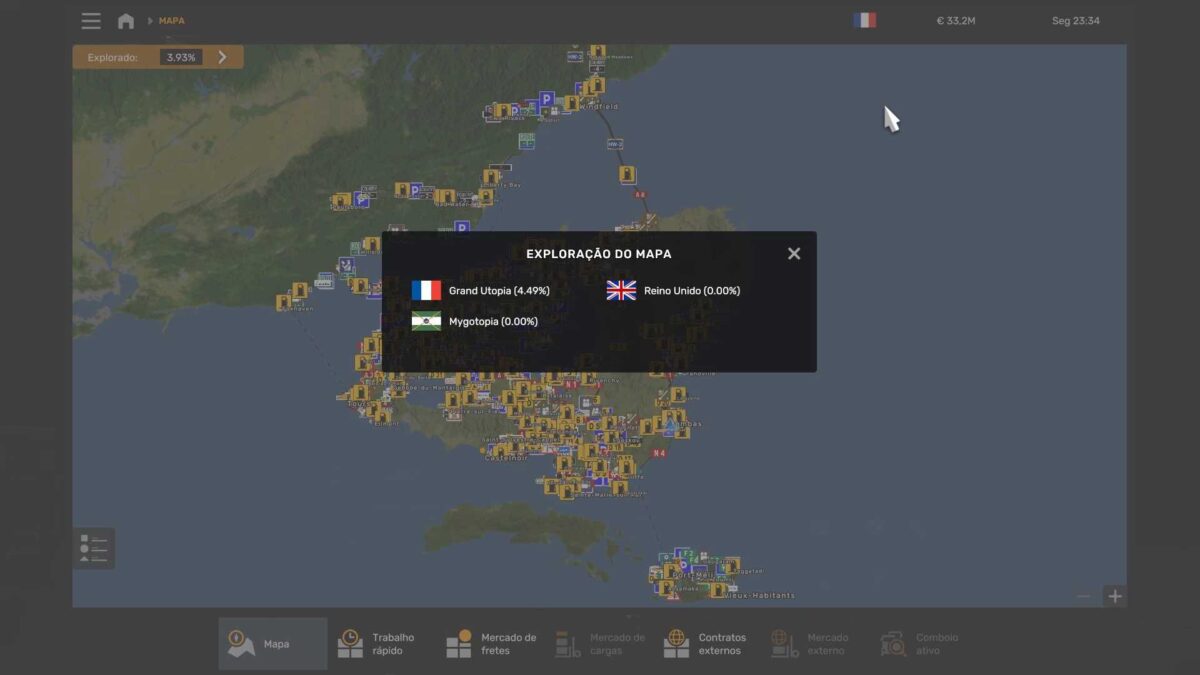Viewport: 1200px width, 675px height.
Task: Select Mygotopia exploration entry
Action: click(x=493, y=322)
